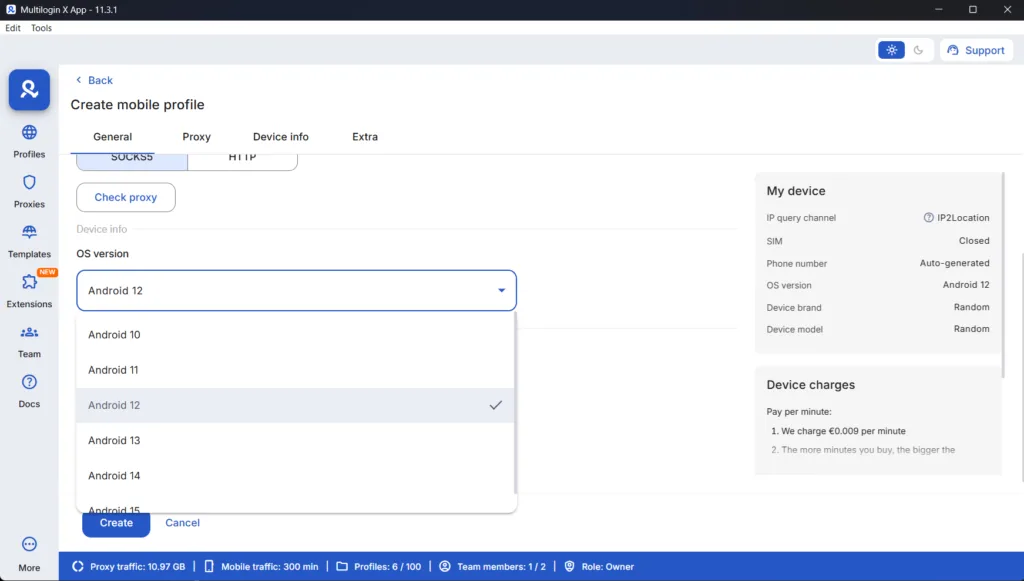Switch to light theme sun toggle
1024x581 pixels.
coord(891,50)
